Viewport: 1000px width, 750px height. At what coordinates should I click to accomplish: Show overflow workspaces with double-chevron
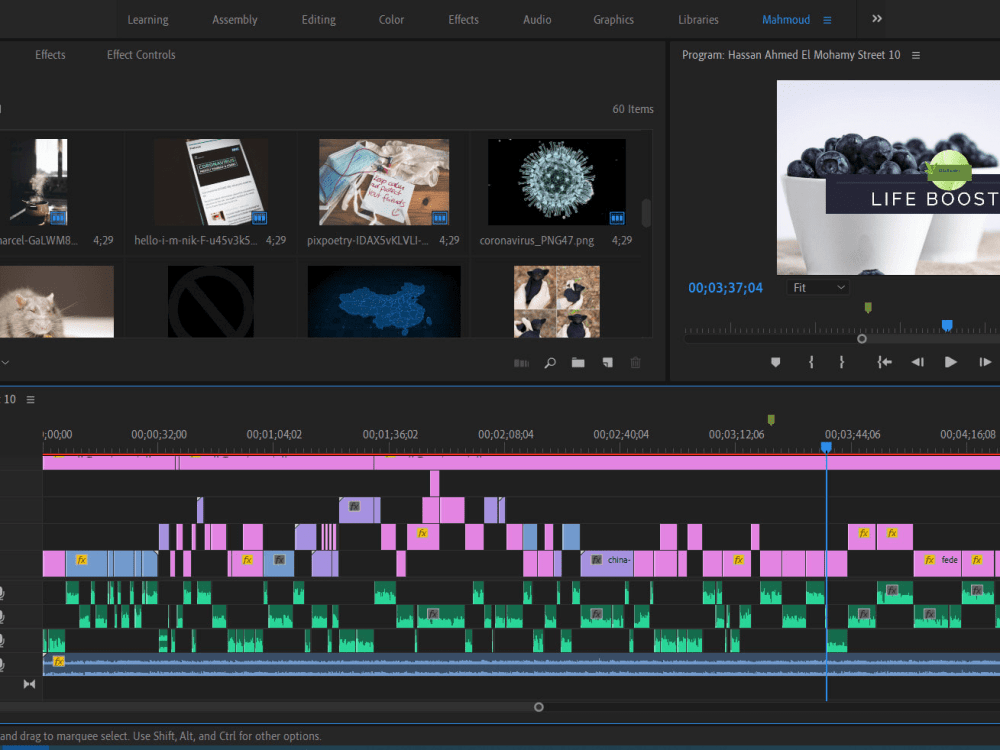[x=877, y=18]
